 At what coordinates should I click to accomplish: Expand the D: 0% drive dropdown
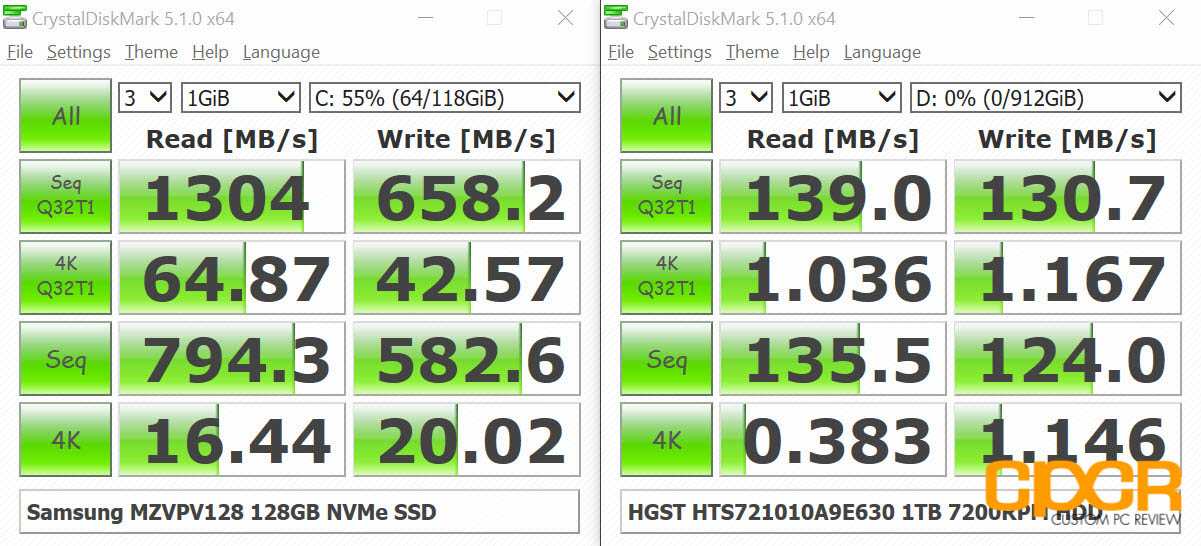[1045, 97]
